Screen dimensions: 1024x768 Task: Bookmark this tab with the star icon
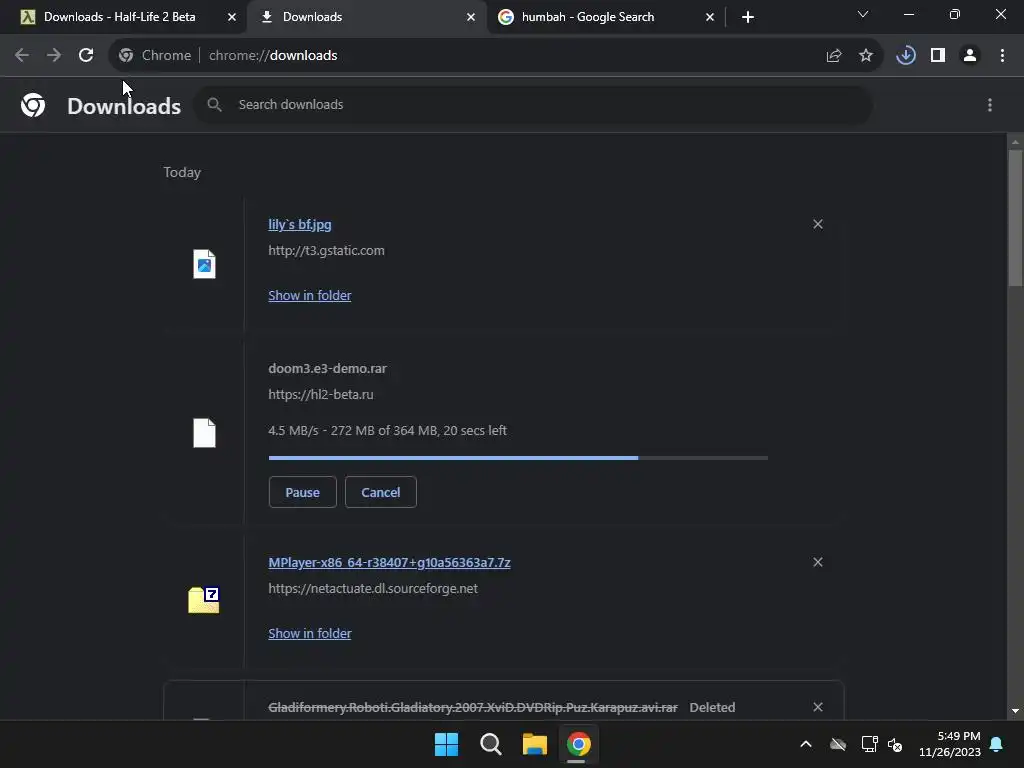866,56
